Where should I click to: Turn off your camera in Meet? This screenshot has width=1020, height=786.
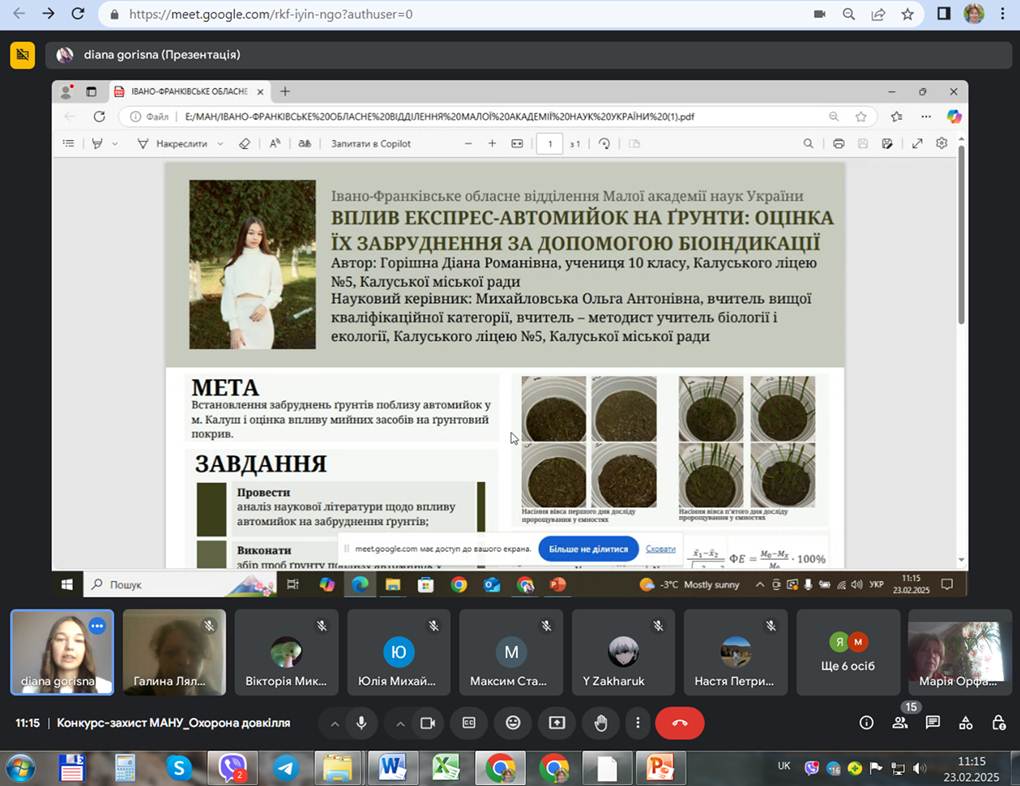428,722
